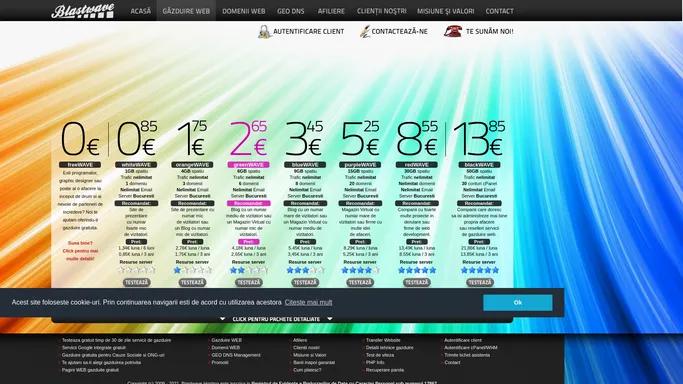Click the Te sunăm noi! link

[x=490, y=31]
